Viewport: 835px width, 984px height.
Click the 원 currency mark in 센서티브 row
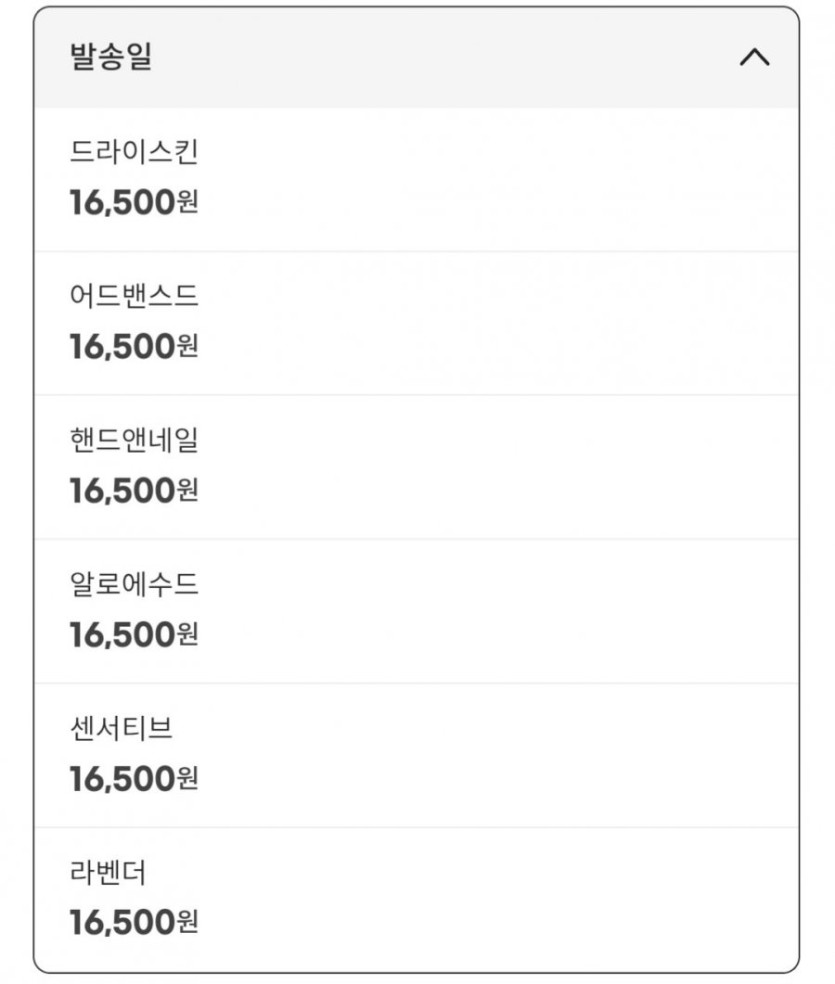point(188,780)
